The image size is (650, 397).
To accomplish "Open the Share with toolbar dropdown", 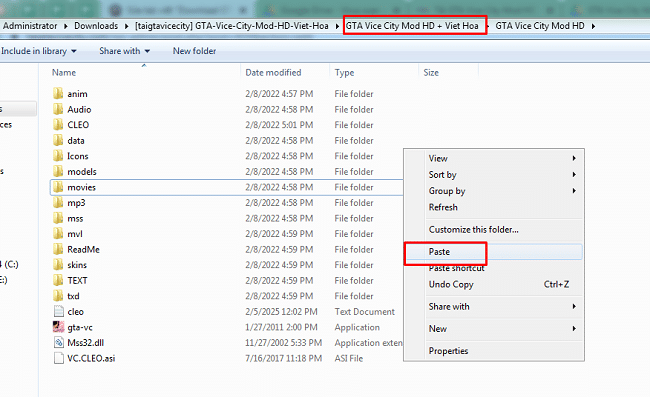I will click(124, 51).
